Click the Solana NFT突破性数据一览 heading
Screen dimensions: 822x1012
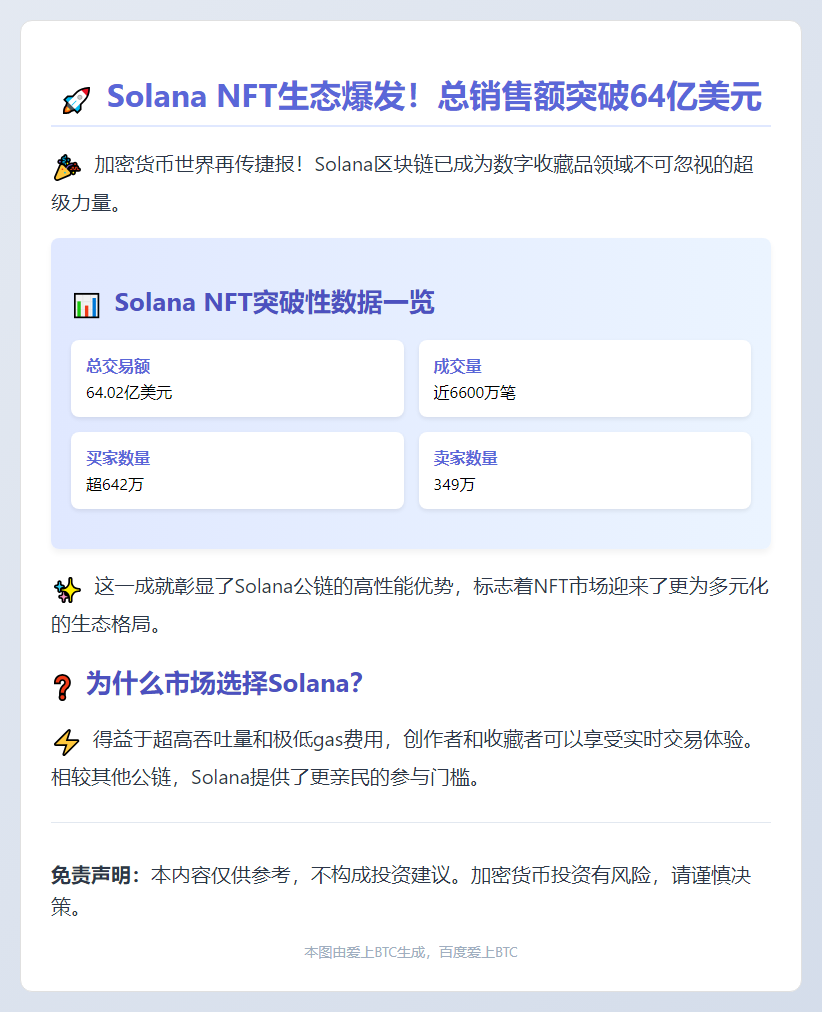coord(274,302)
